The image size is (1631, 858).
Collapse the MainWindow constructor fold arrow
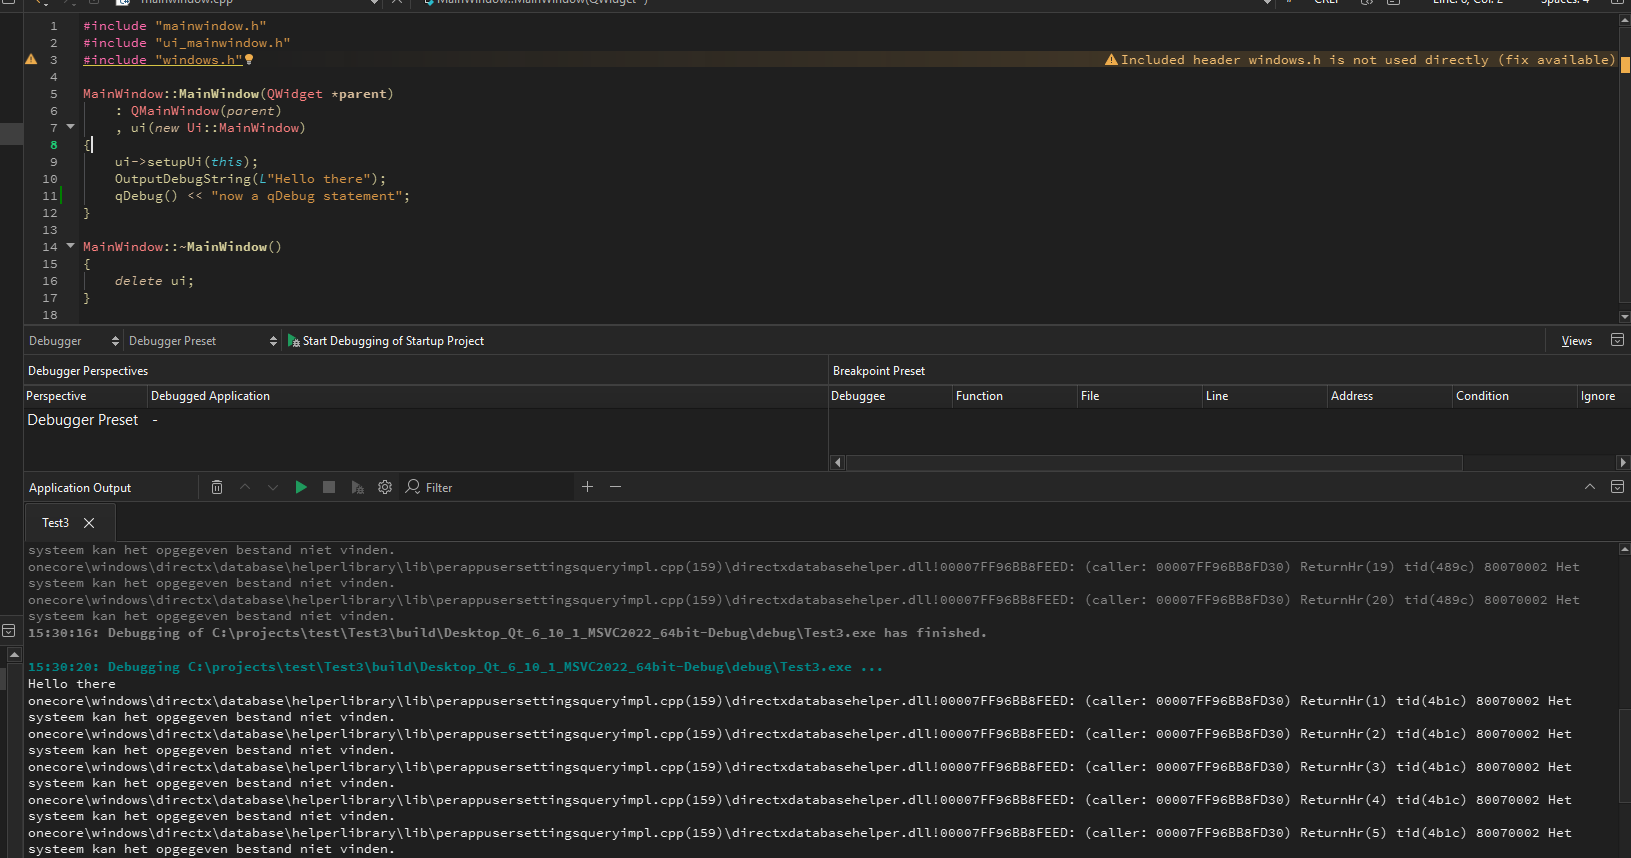point(70,127)
